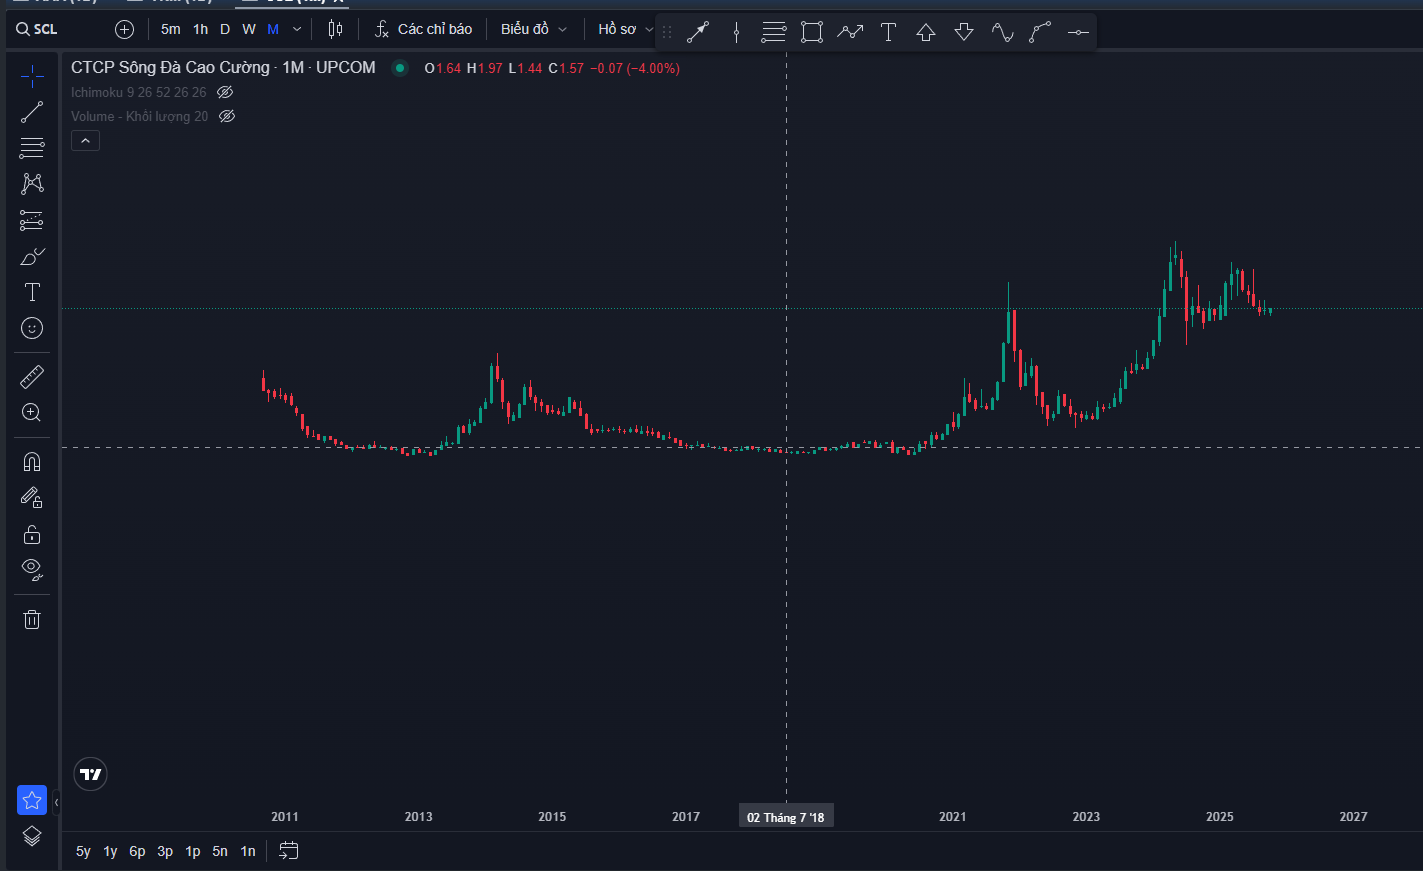Open the Biểu đồ dropdown
Viewport: 1423px width, 871px height.
pos(533,29)
